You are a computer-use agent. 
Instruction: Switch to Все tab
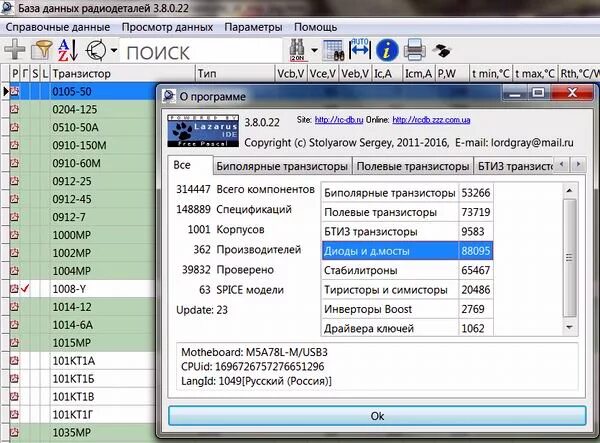click(190, 165)
